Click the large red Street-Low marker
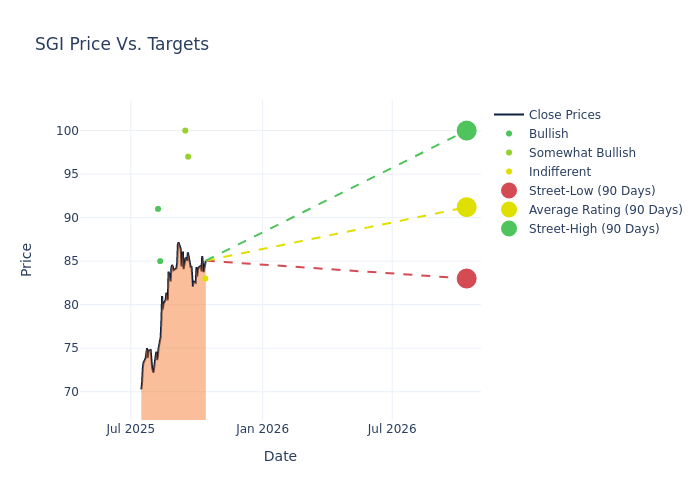The width and height of the screenshot is (700, 500). (466, 278)
